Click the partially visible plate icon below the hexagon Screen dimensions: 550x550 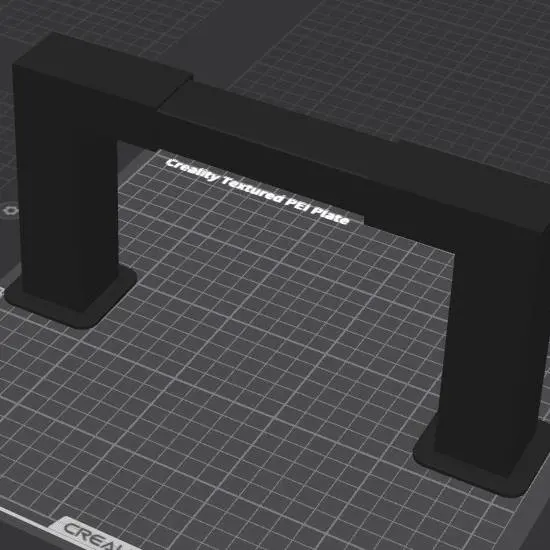(x=1, y=291)
